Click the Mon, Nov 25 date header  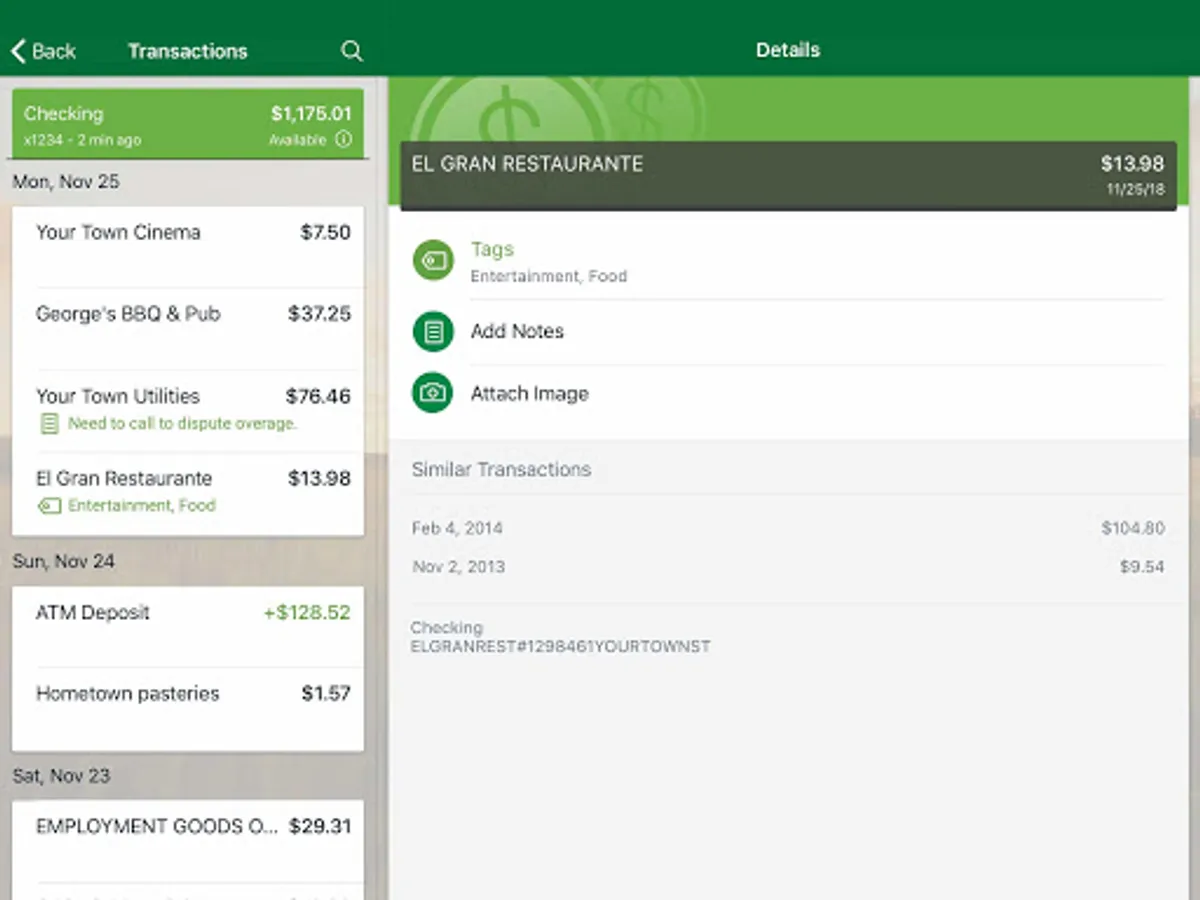point(65,182)
